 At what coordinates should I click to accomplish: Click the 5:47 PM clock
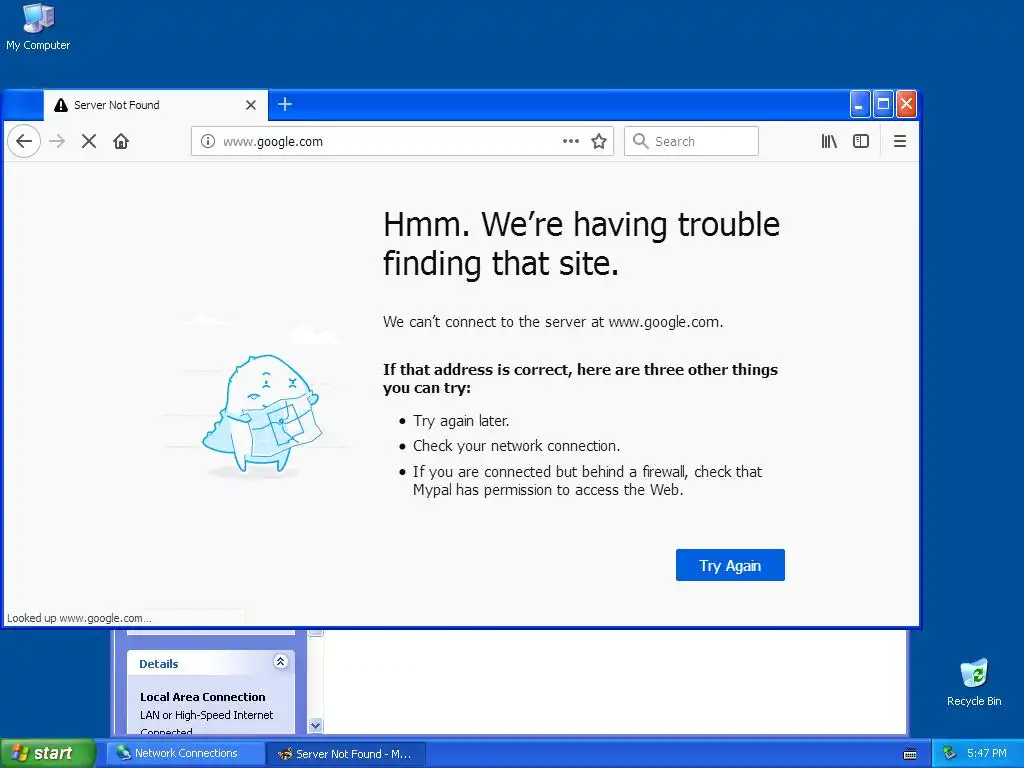(987, 754)
